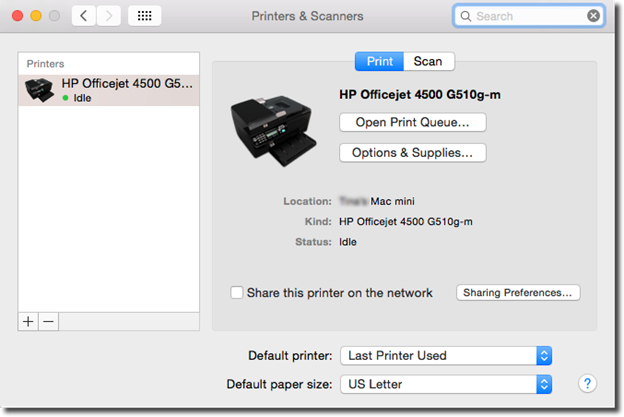Click the Printers list header
This screenshot has height=417, width=624.
pyautogui.click(x=45, y=64)
